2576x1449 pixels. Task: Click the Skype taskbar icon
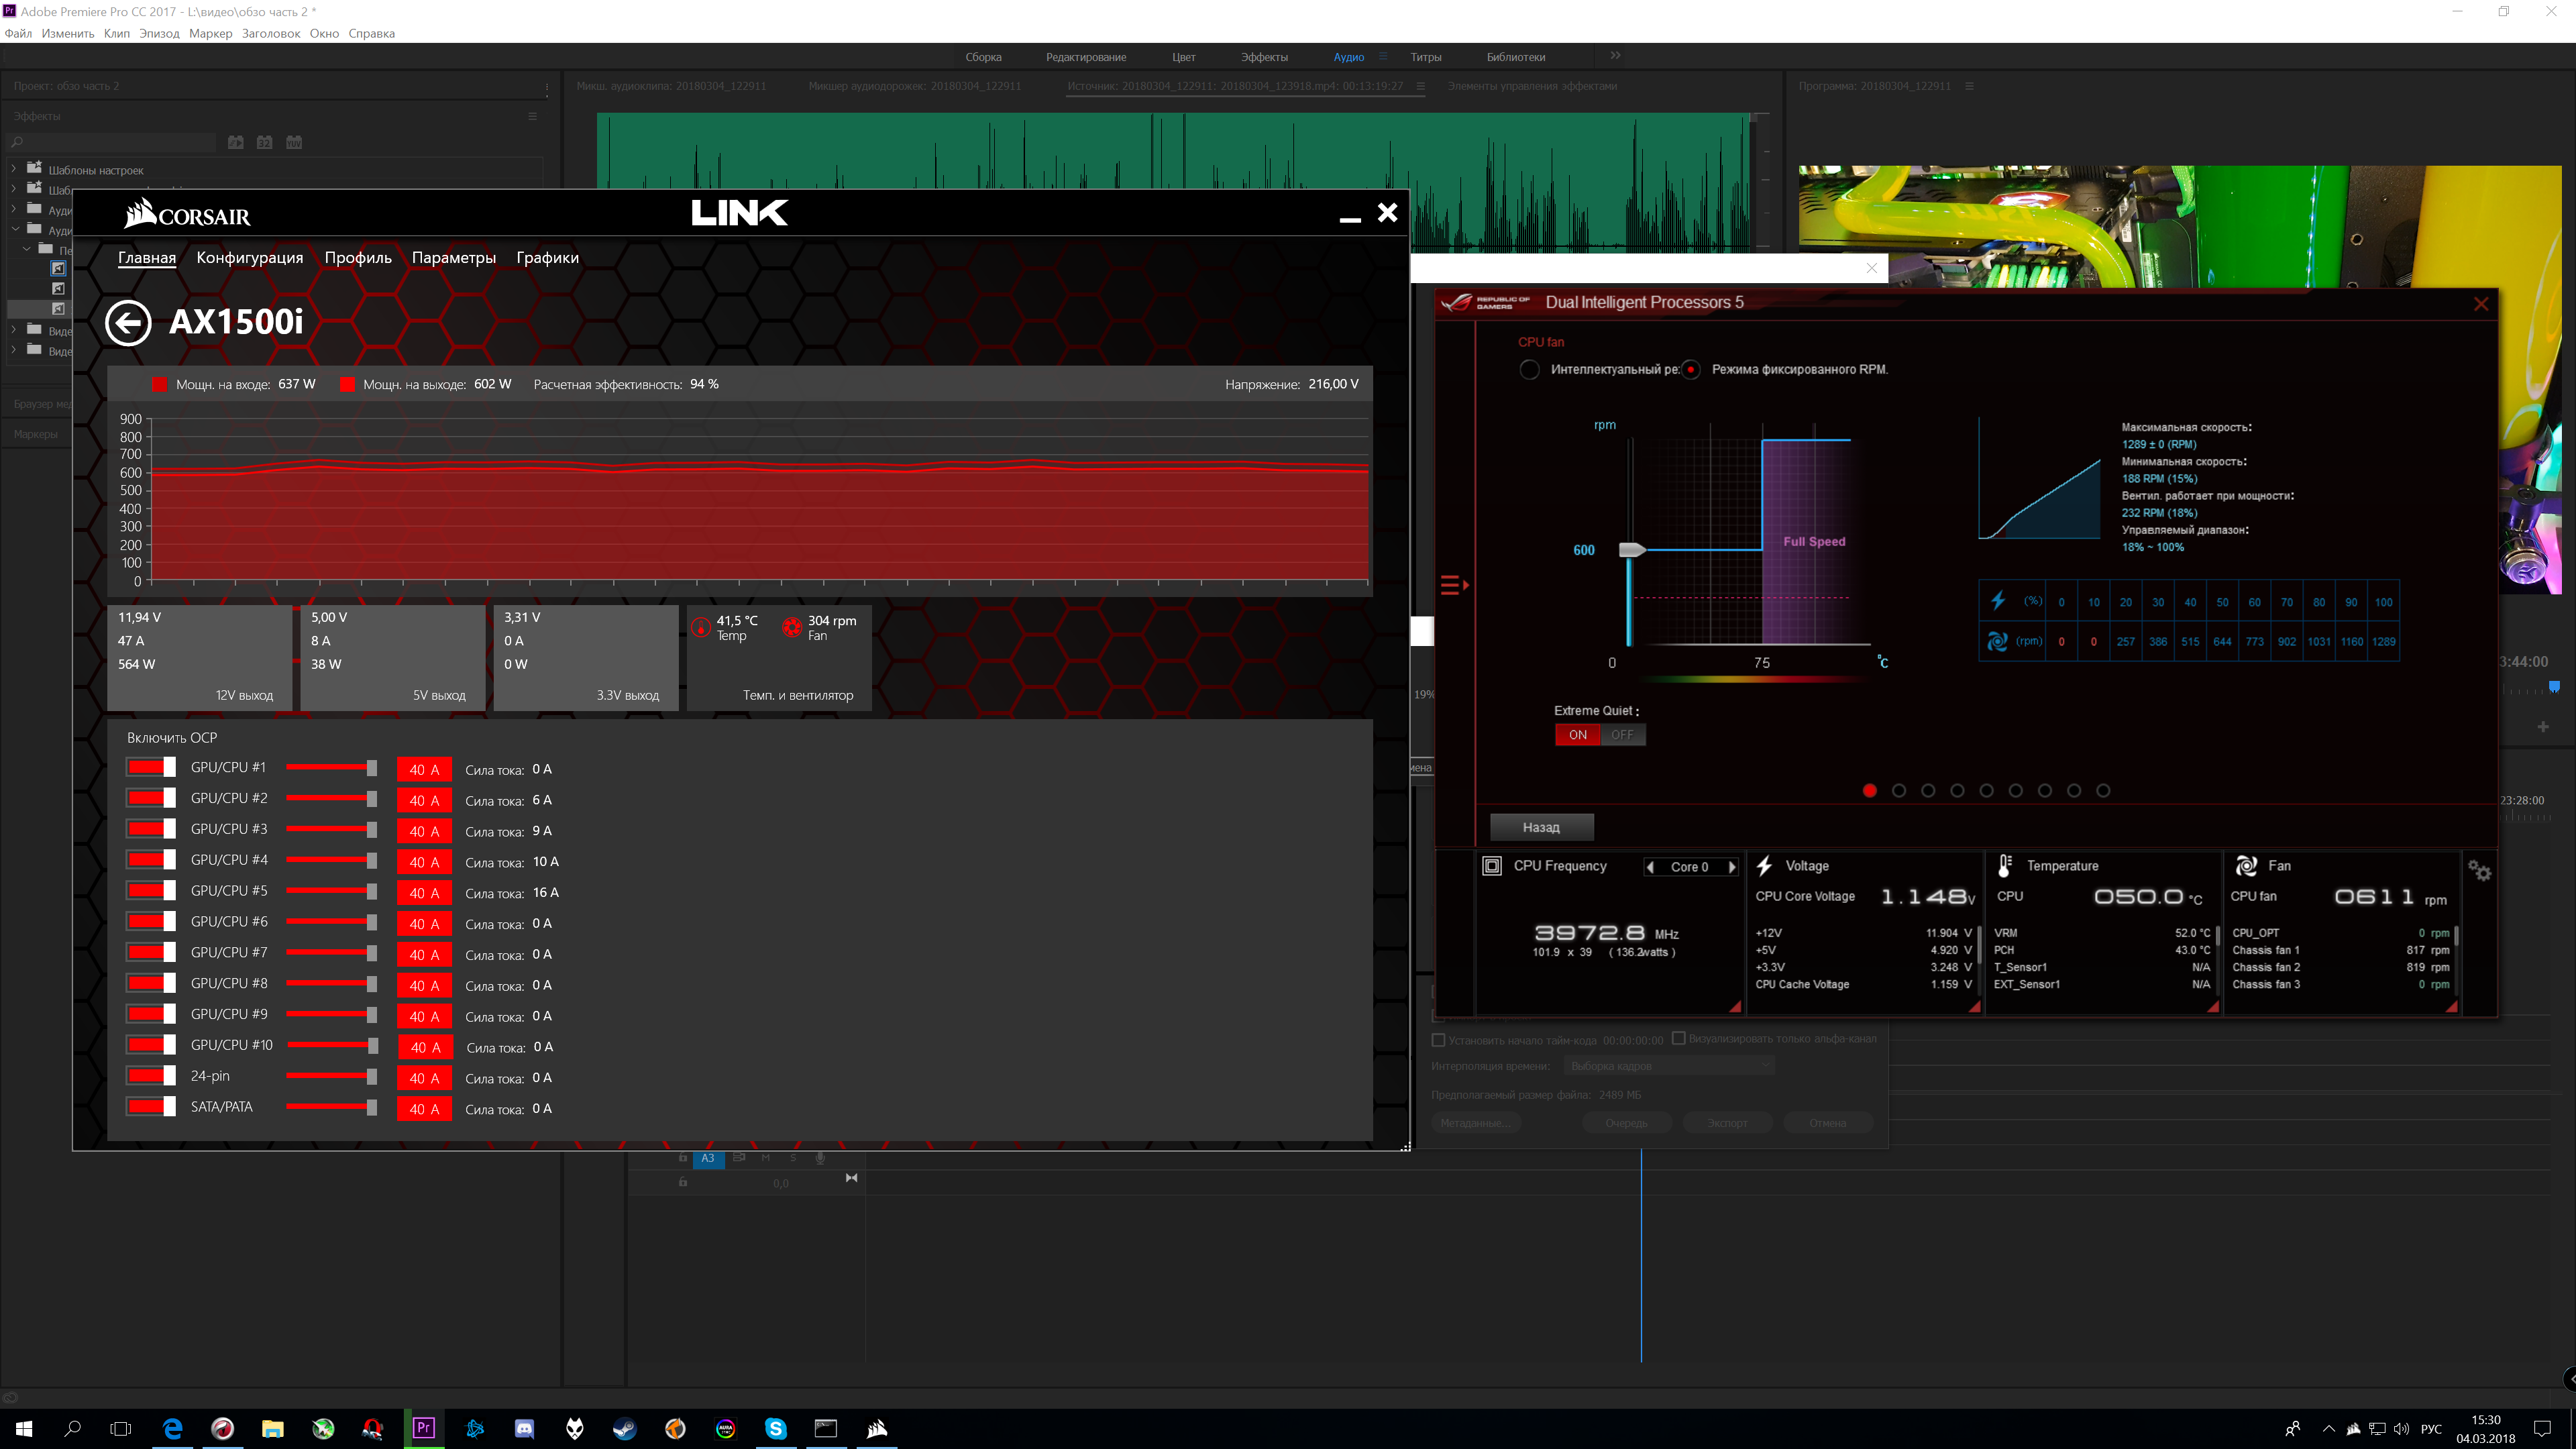coord(776,1428)
